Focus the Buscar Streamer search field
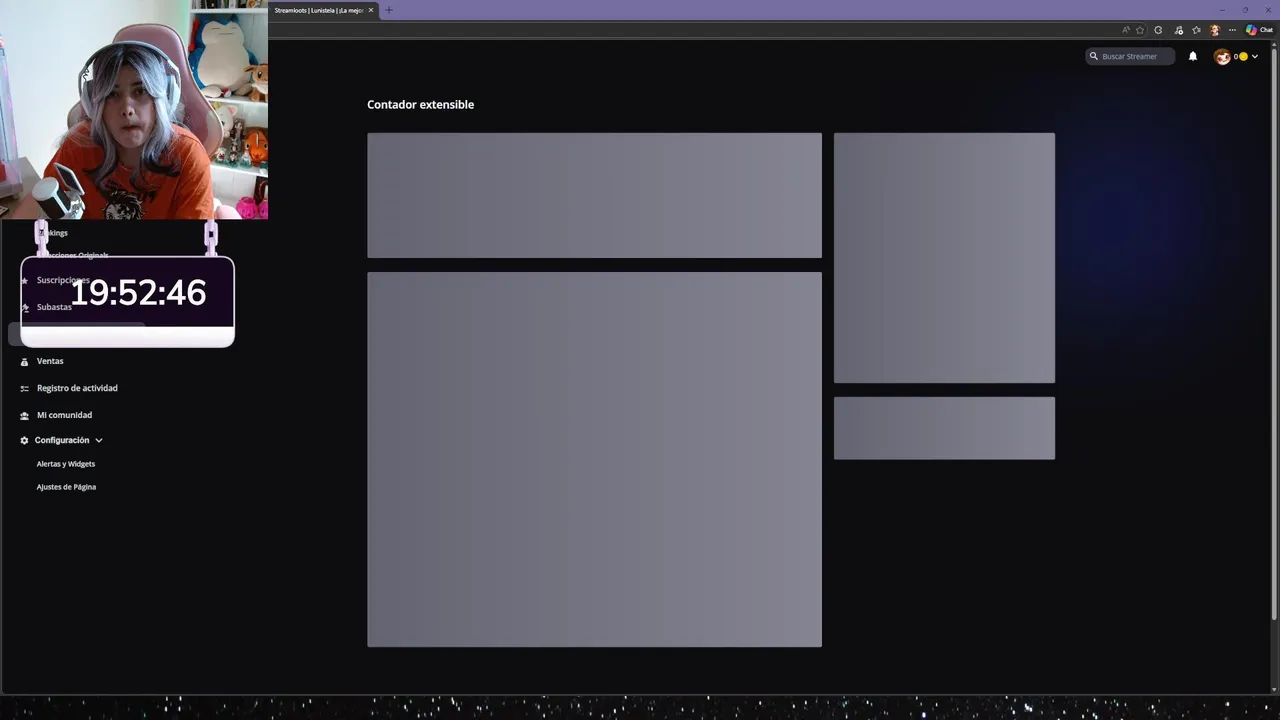The width and height of the screenshot is (1280, 720). point(1130,56)
